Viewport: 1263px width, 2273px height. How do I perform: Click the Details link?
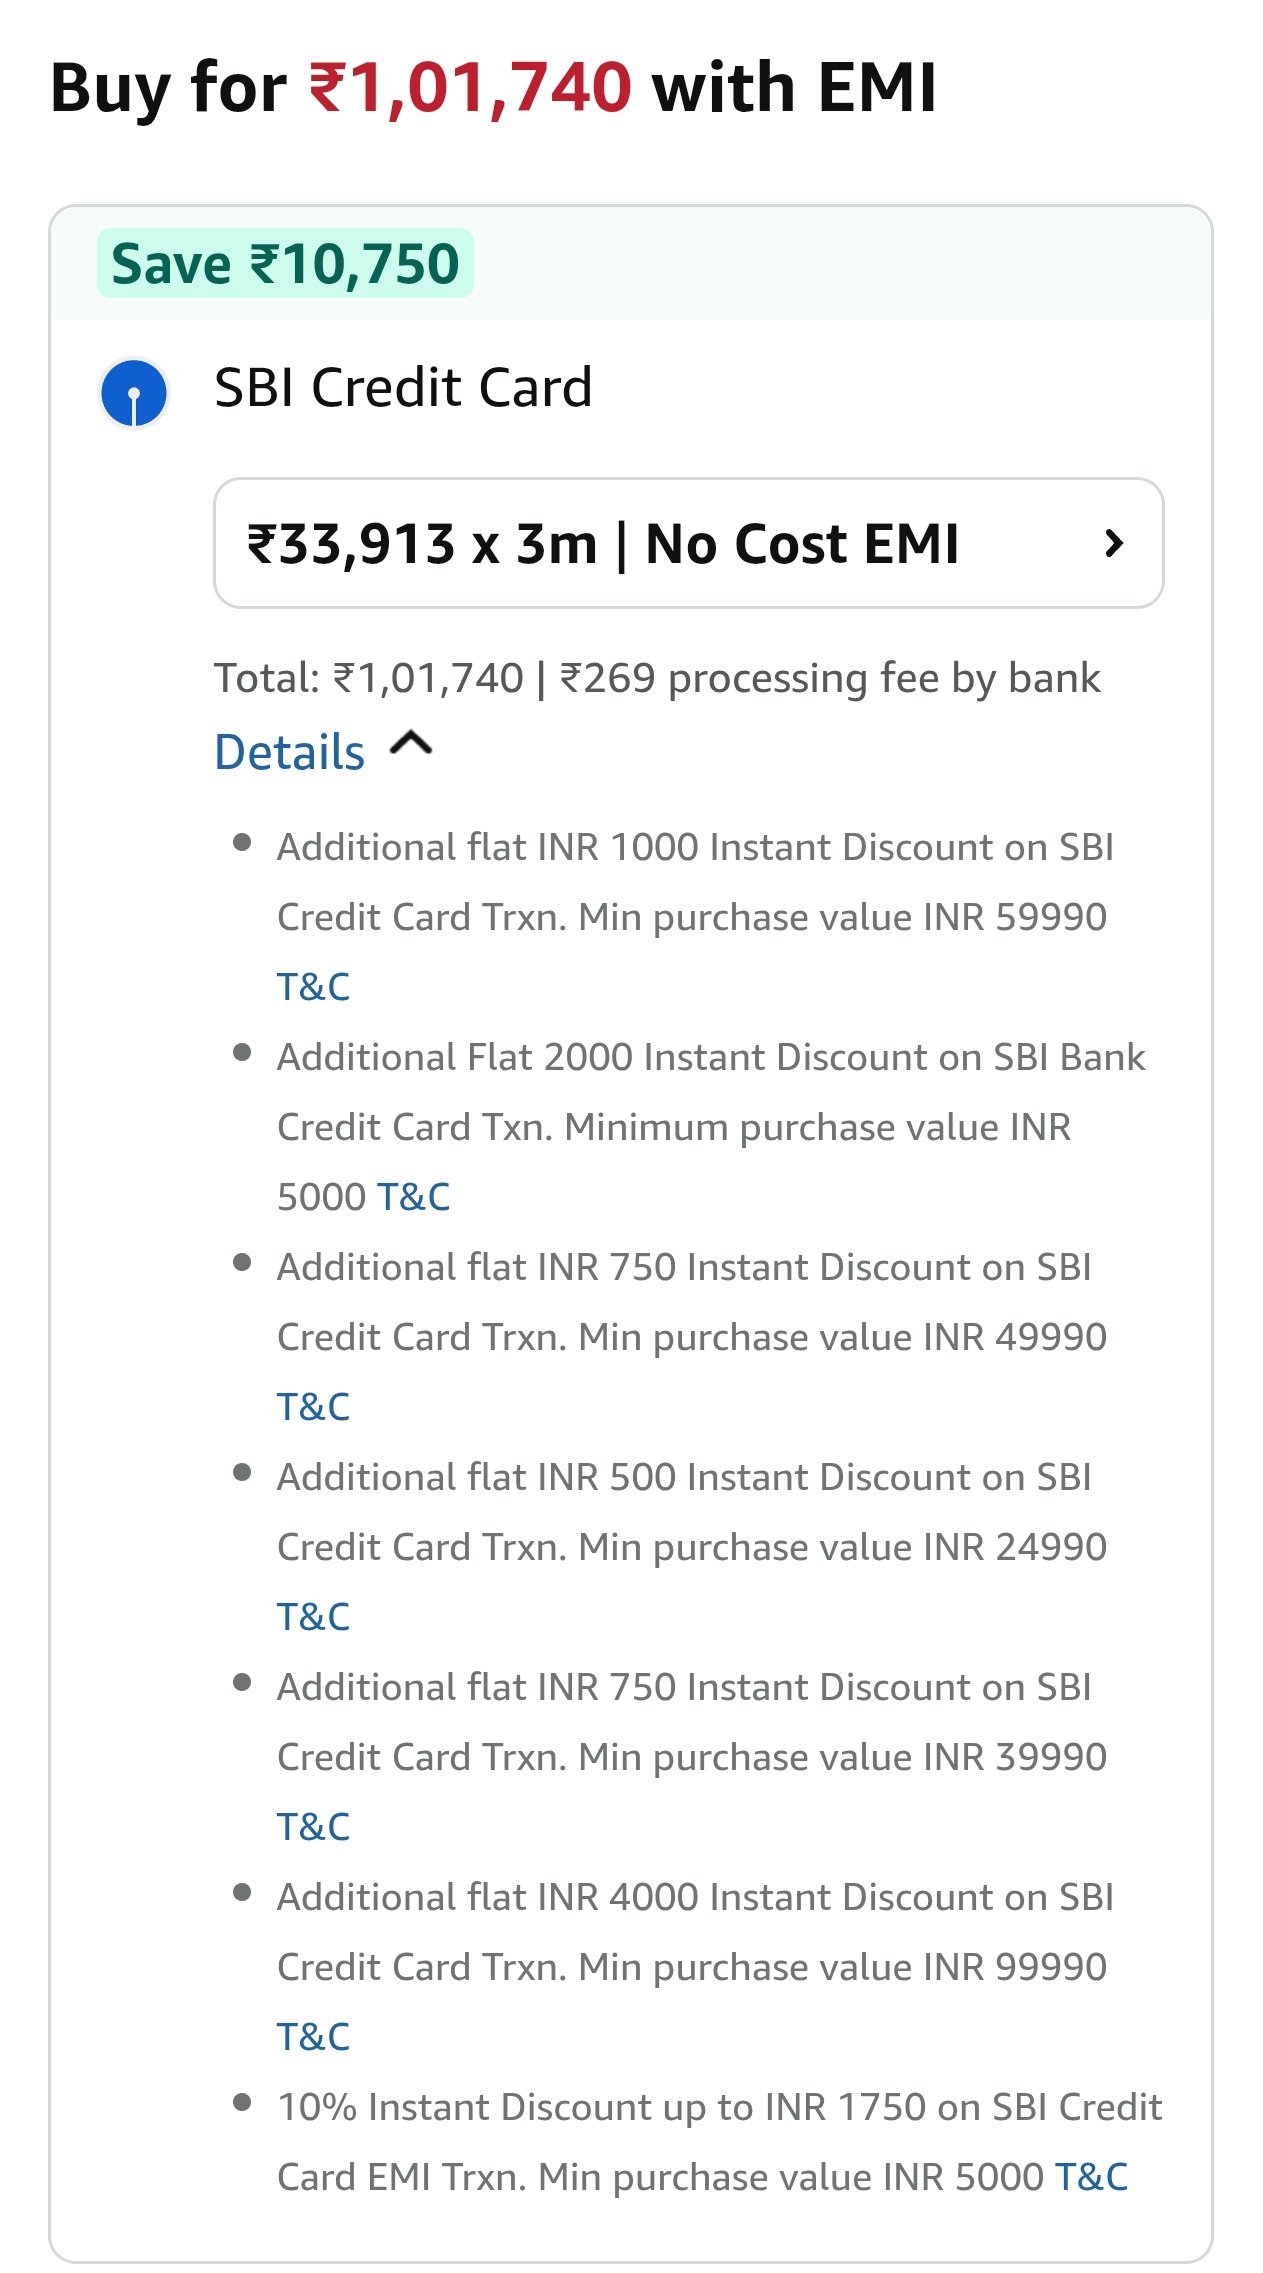[290, 752]
